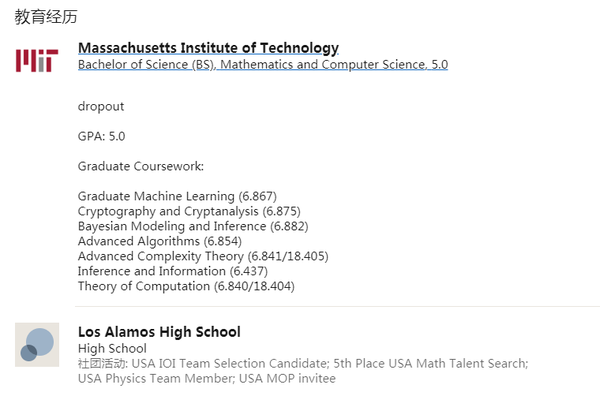600x396 pixels.
Task: Click the word dropout in the description
Action: coord(101,106)
